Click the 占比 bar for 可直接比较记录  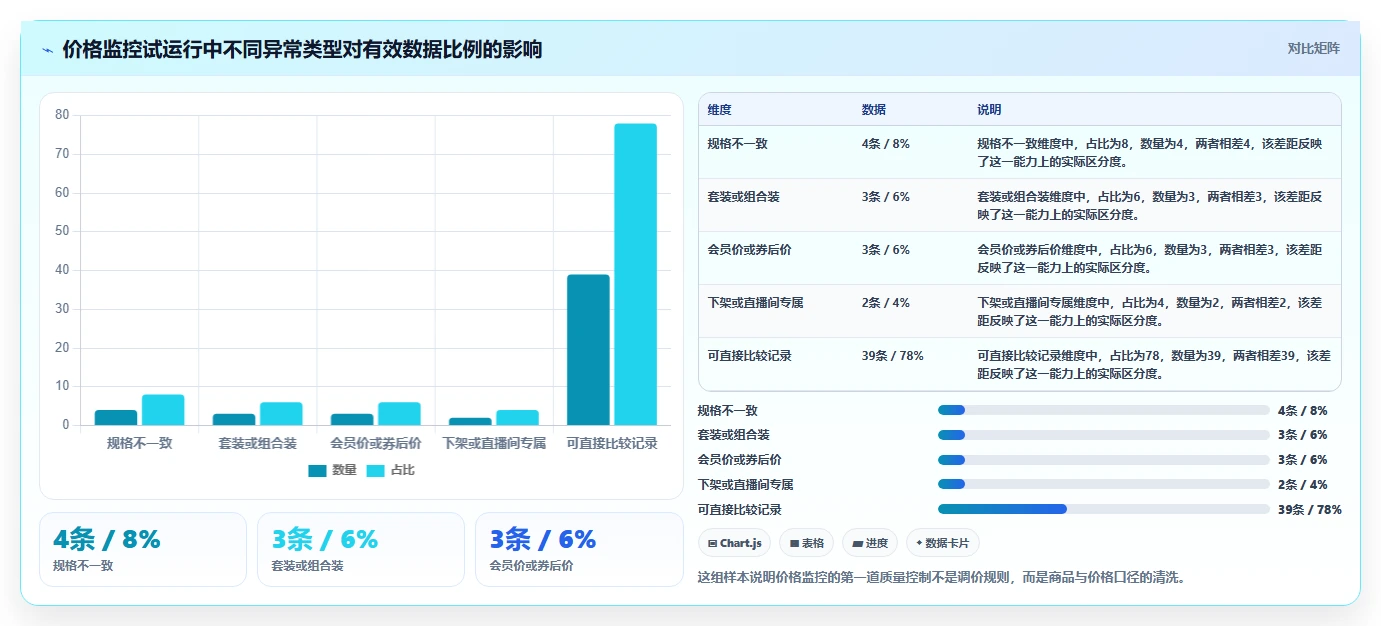[635, 274]
